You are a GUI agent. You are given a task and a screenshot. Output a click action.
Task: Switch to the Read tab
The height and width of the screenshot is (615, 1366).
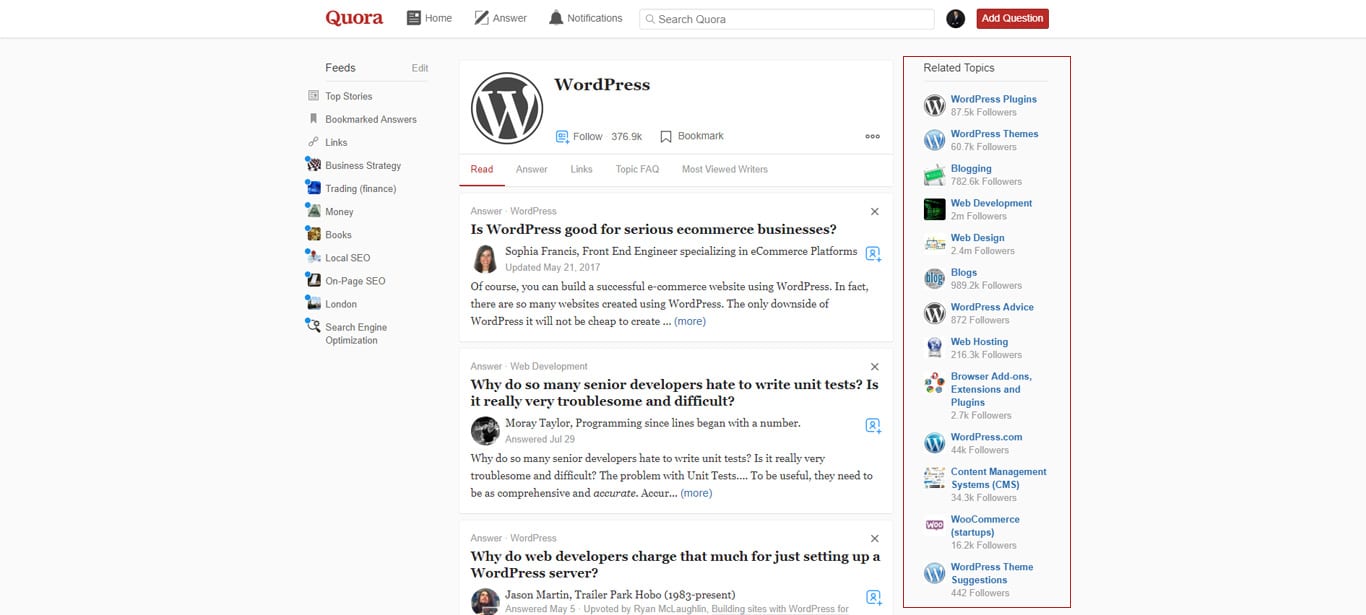tap(482, 169)
